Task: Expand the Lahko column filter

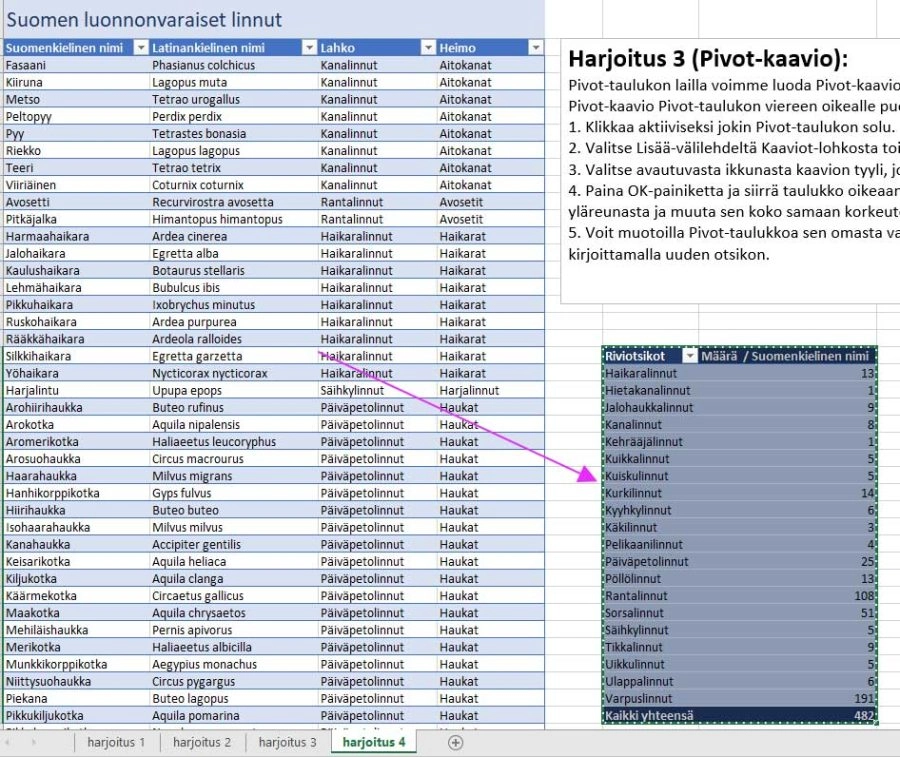Action: [x=428, y=48]
